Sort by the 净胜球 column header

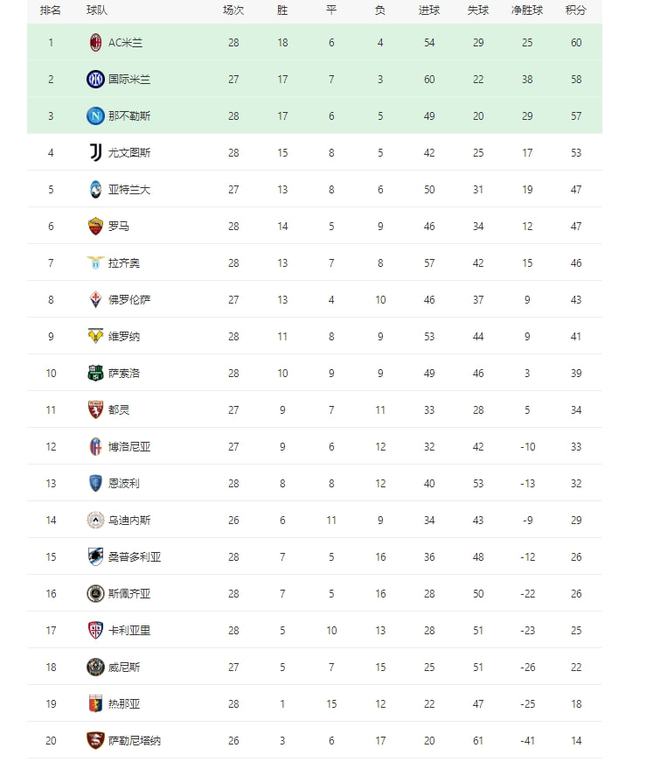pos(527,10)
